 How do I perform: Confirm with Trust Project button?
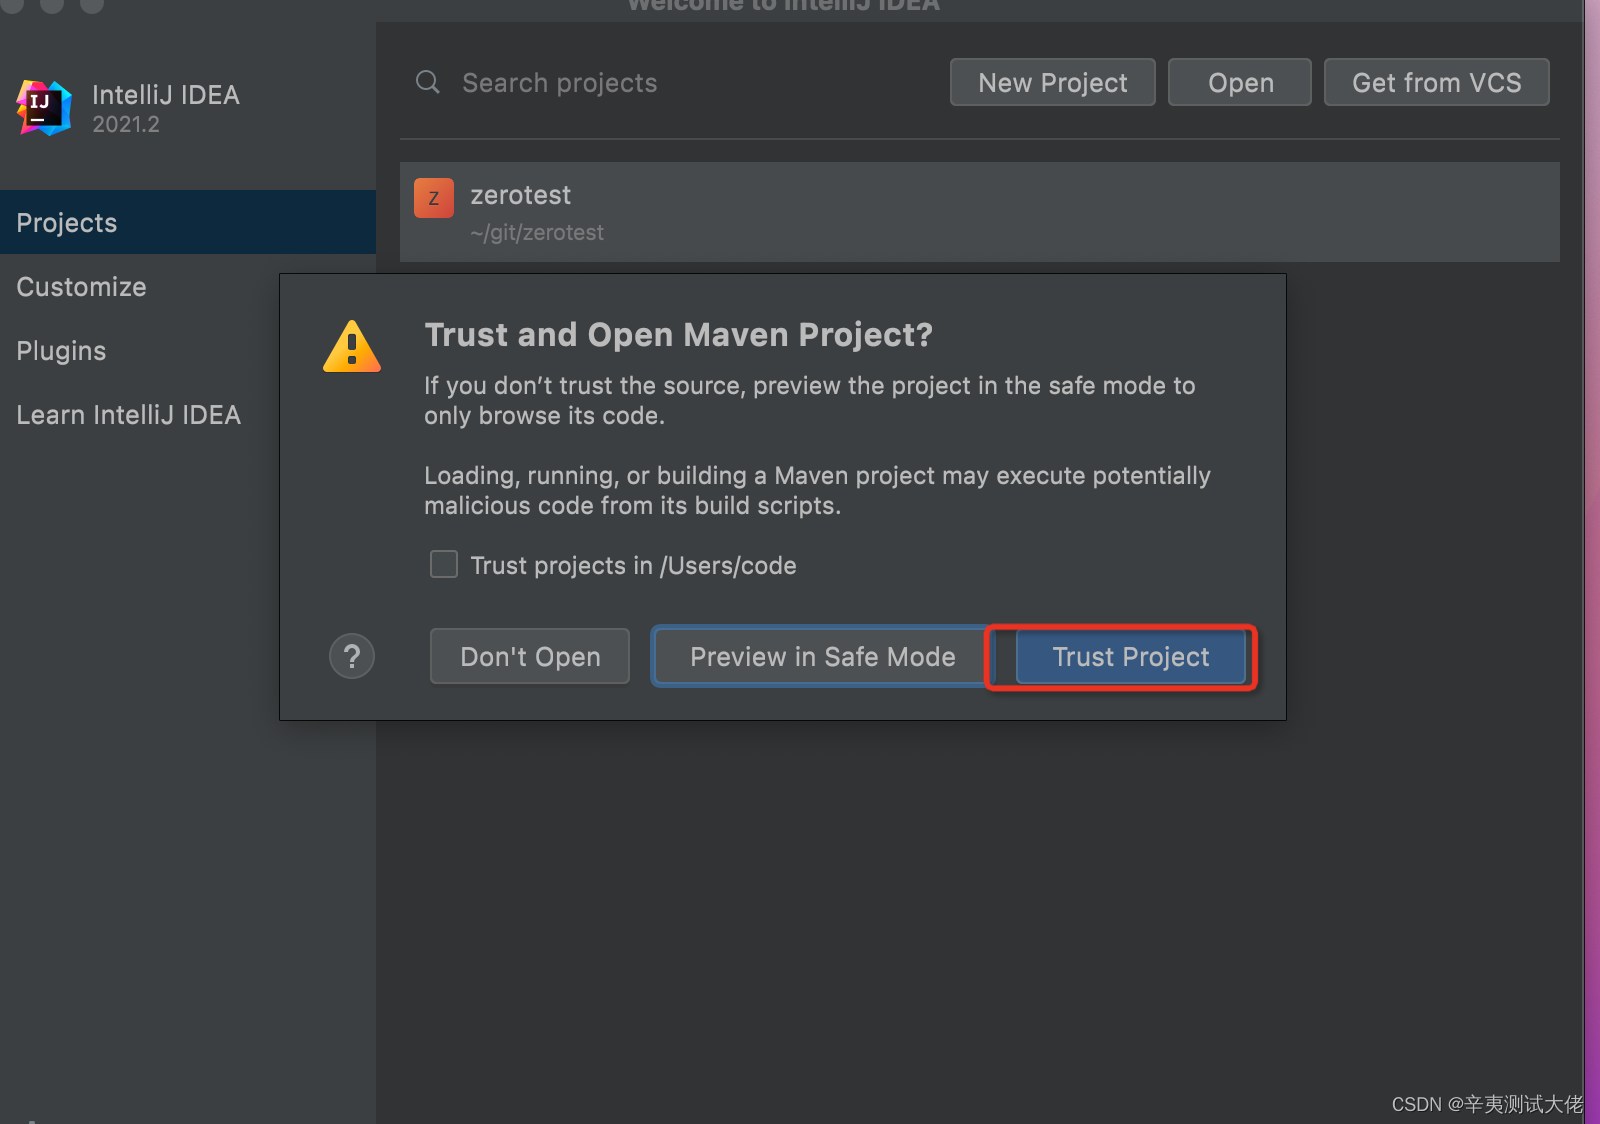1131,656
